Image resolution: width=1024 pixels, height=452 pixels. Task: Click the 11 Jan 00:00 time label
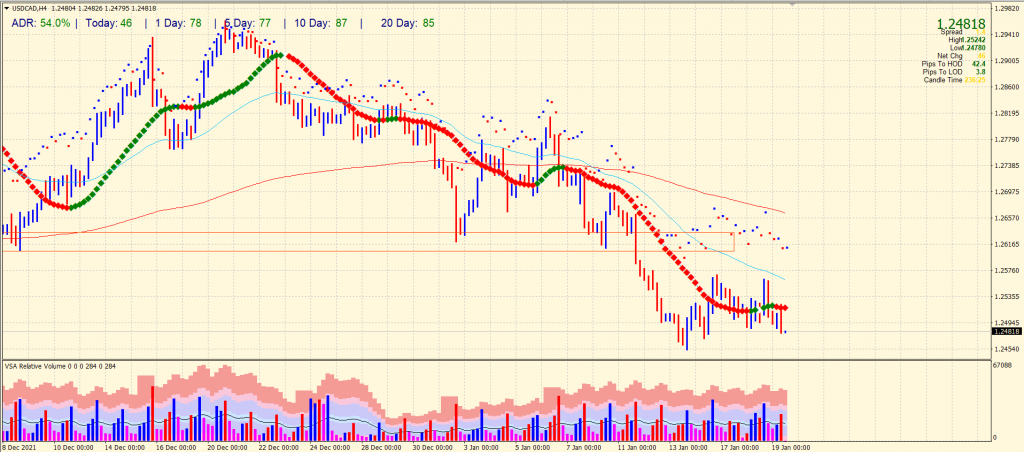(638, 447)
